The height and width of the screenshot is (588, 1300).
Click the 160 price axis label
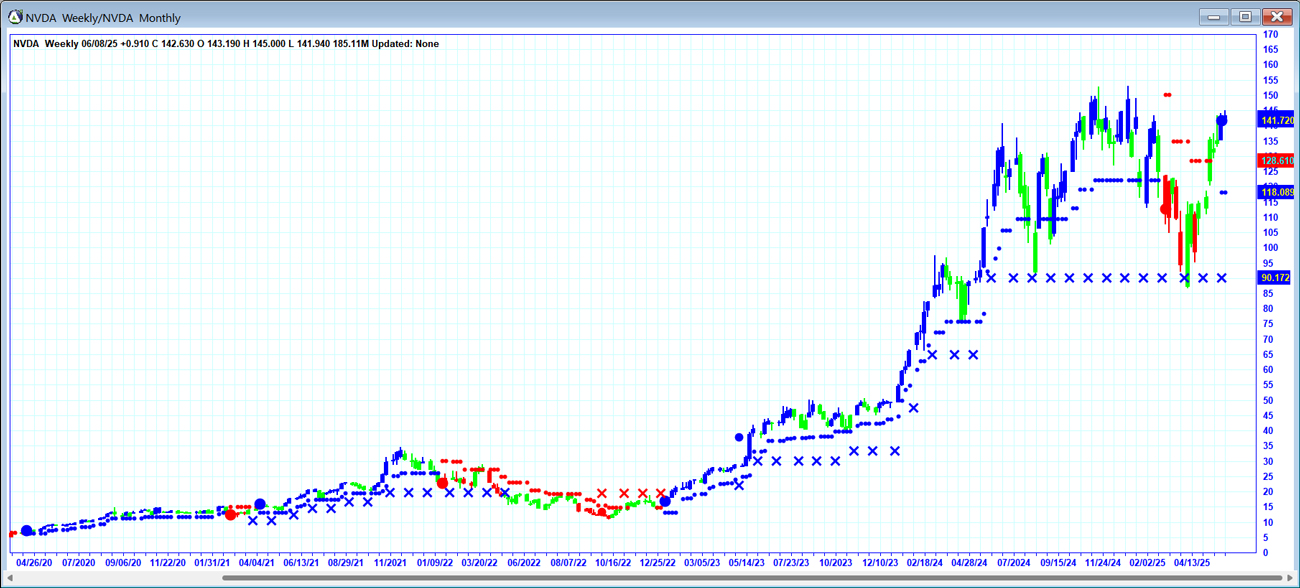point(1270,65)
